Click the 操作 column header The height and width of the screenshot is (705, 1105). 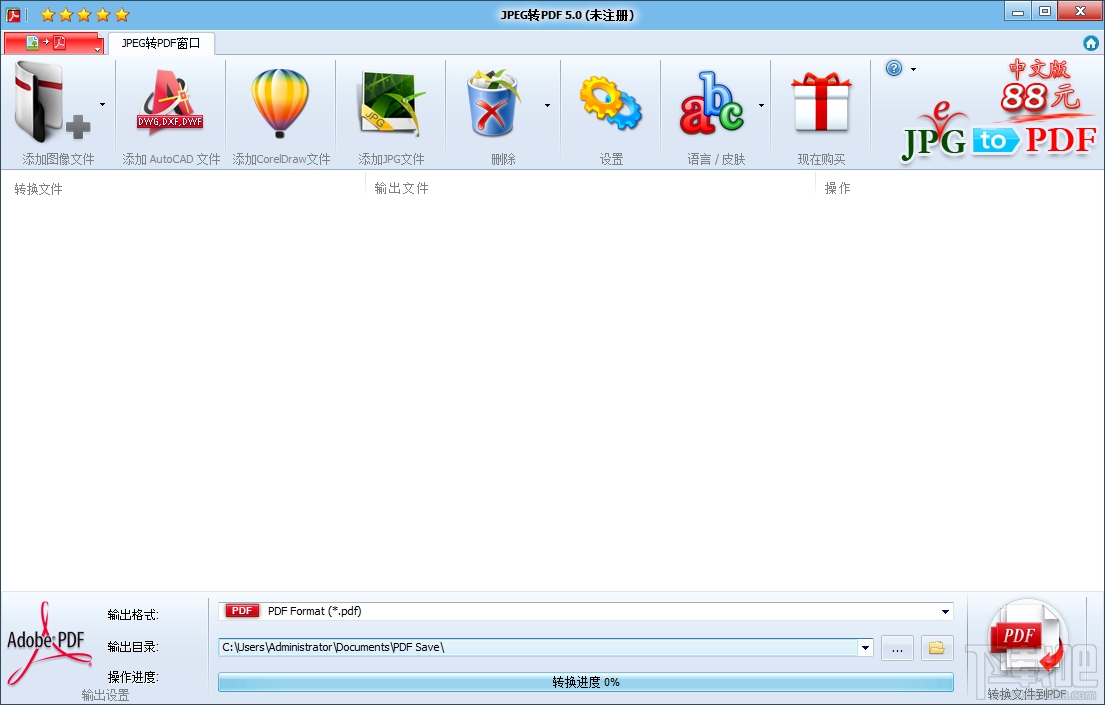(837, 188)
